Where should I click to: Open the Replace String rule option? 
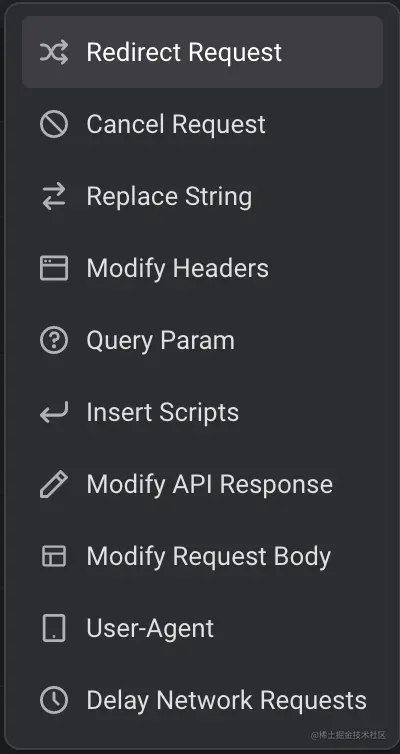pyautogui.click(x=202, y=197)
